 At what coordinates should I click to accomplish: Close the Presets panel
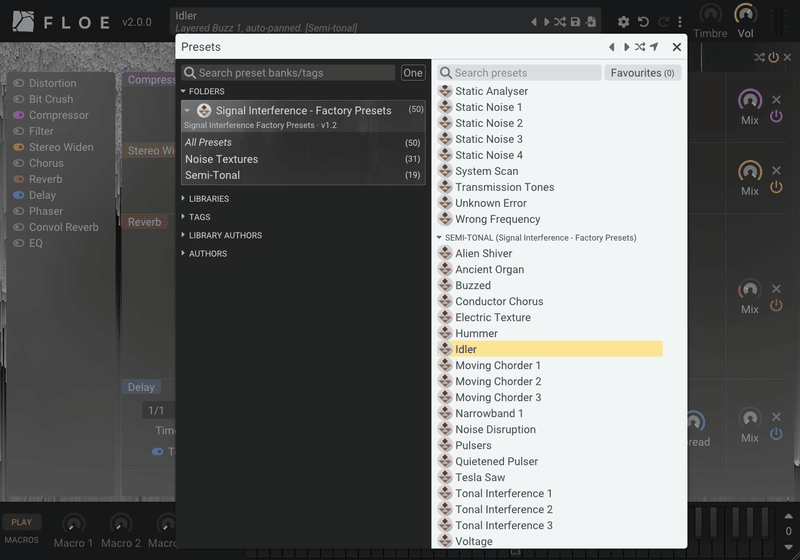pos(677,47)
